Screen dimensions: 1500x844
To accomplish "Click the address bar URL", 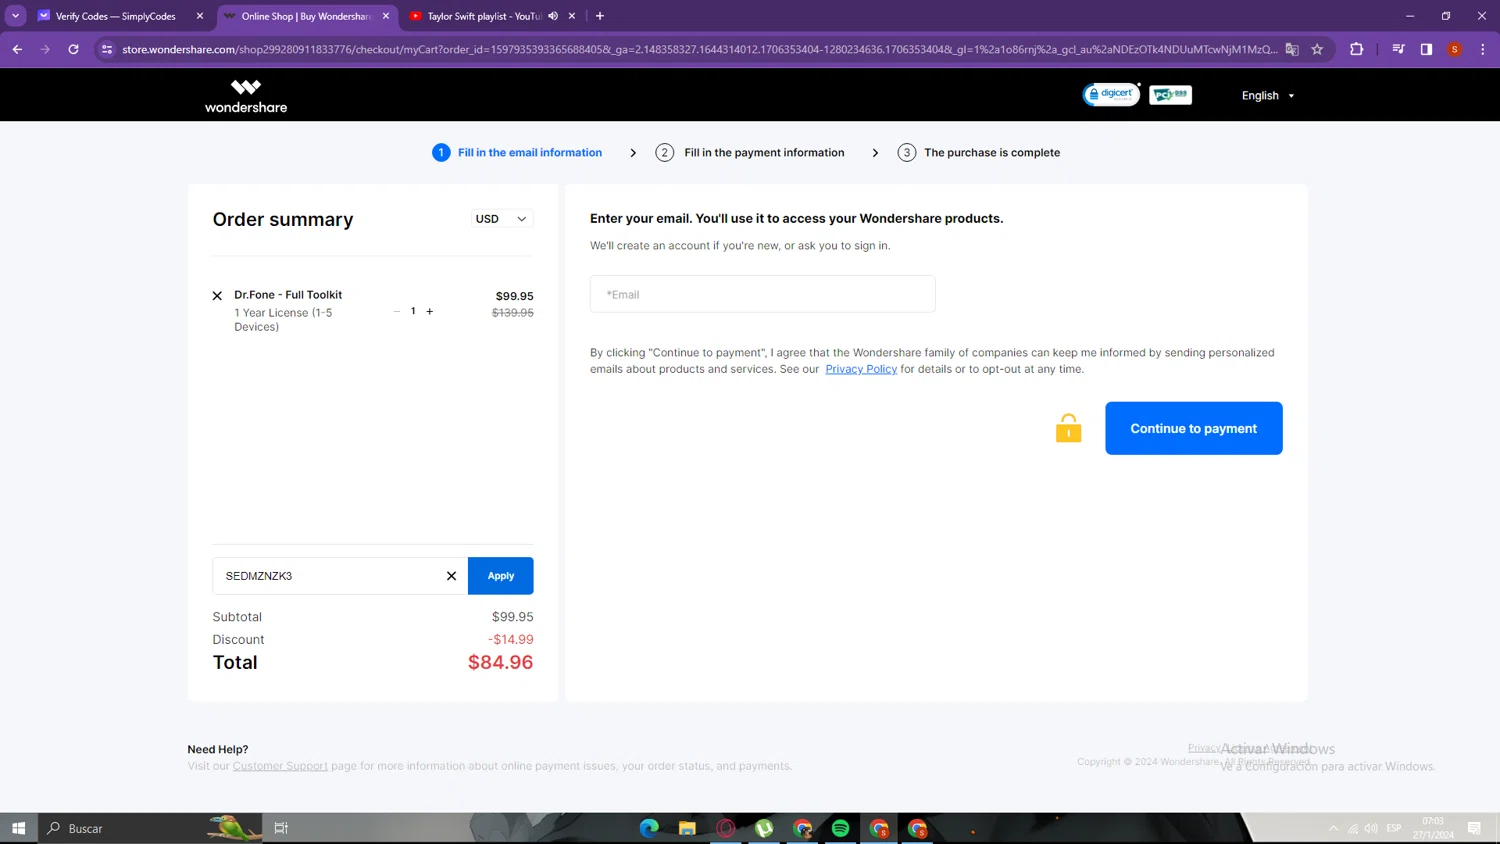I will click(x=700, y=49).
